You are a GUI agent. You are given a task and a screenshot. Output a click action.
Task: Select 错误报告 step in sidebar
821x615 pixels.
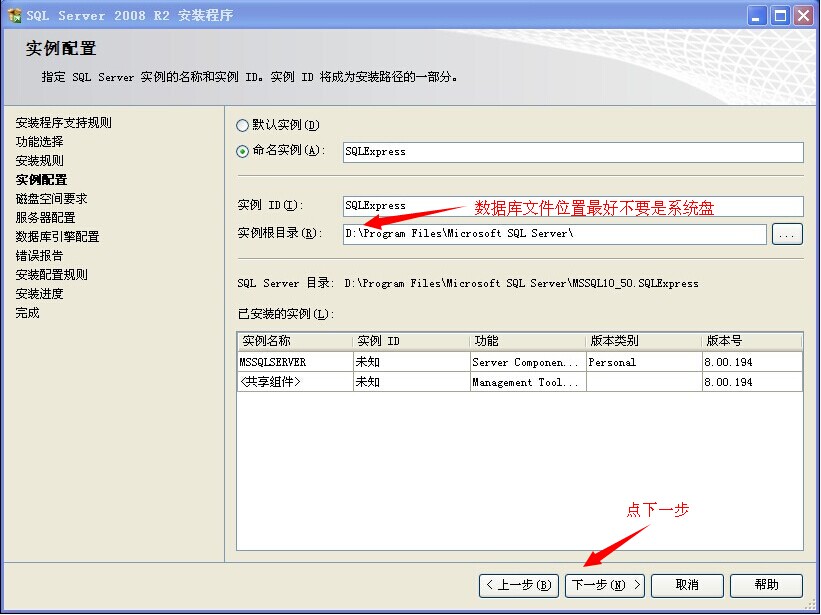(x=39, y=256)
